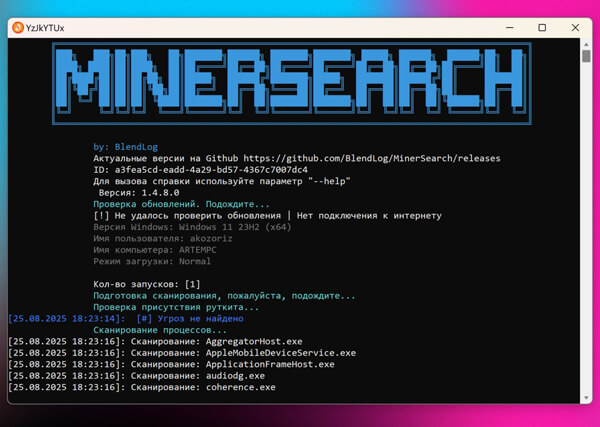This screenshot has width=600, height=427.
Task: Open the GitHub MinerSearch releases URL
Action: [372, 158]
